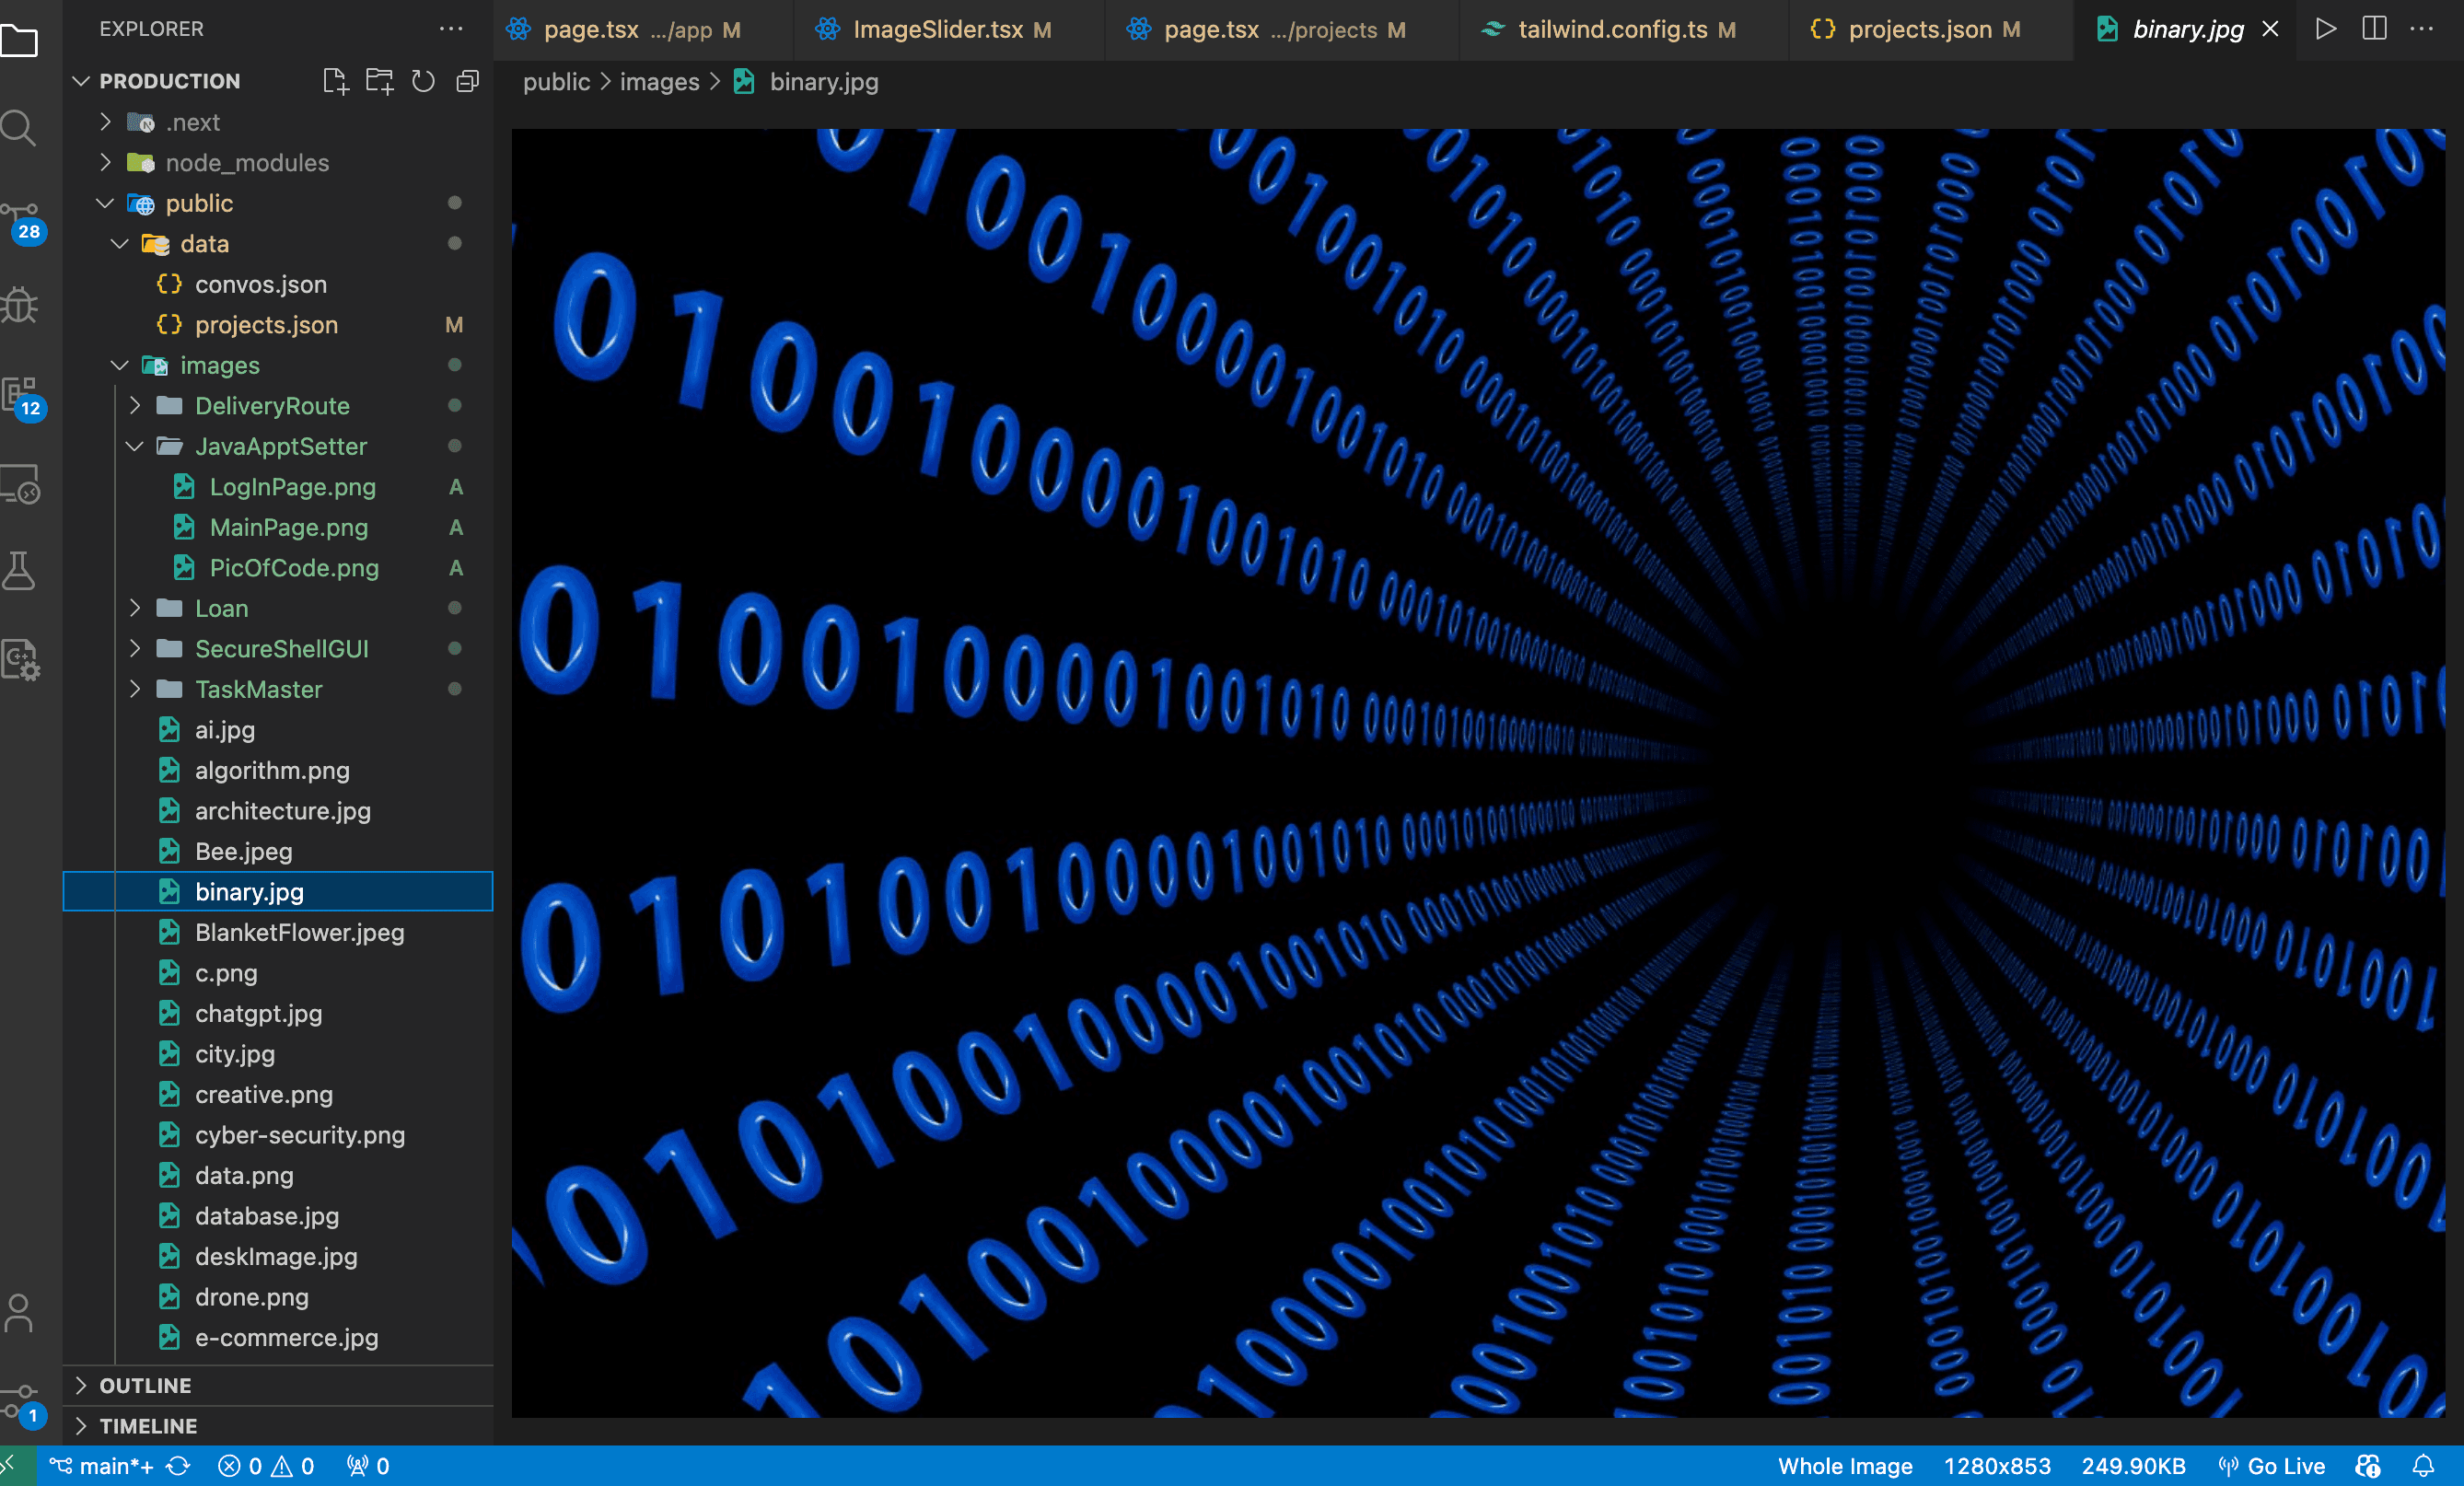Expand the Loan folder
The image size is (2464, 1486).
[x=135, y=608]
